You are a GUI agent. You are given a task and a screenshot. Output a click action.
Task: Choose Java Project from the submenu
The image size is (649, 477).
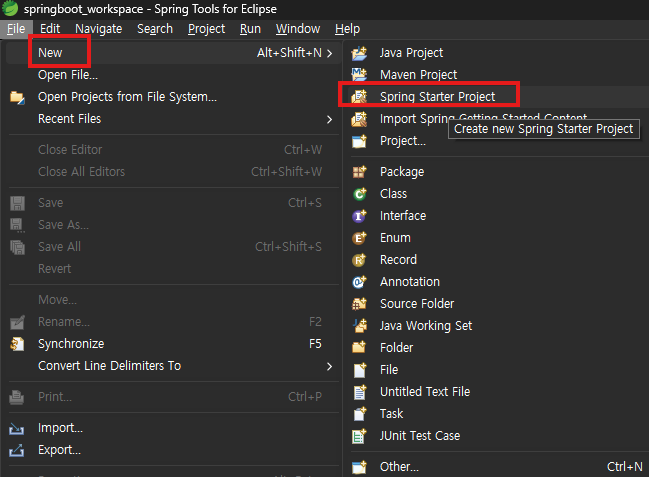point(498,53)
